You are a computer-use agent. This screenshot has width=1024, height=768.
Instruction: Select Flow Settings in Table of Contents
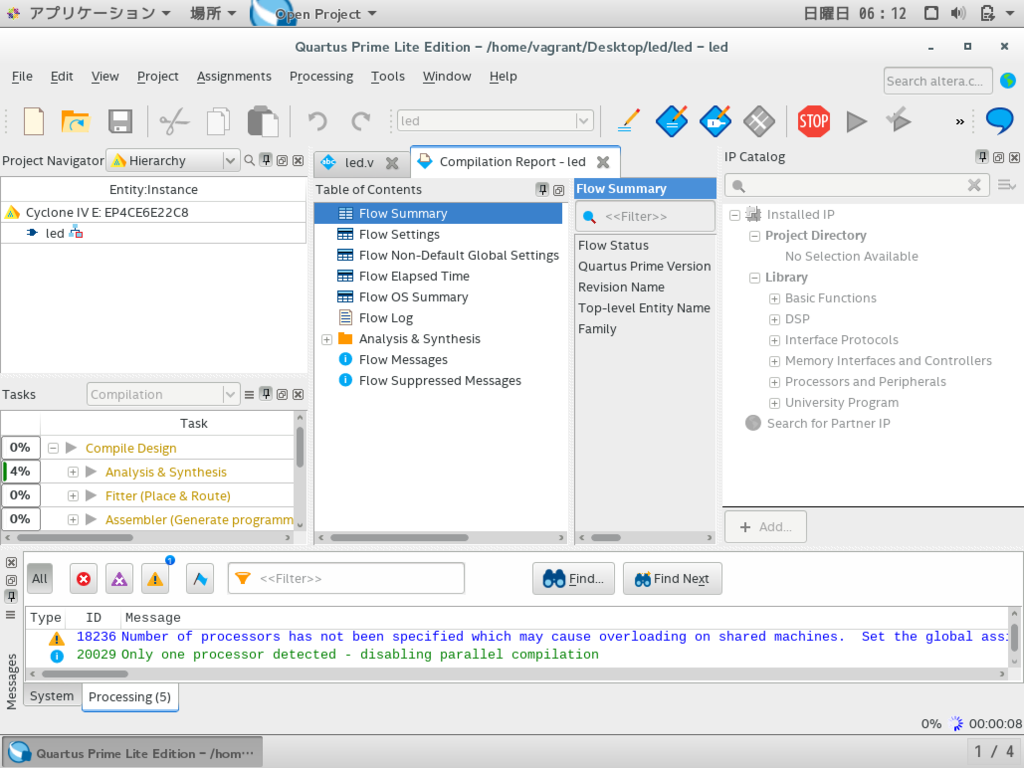(399, 234)
